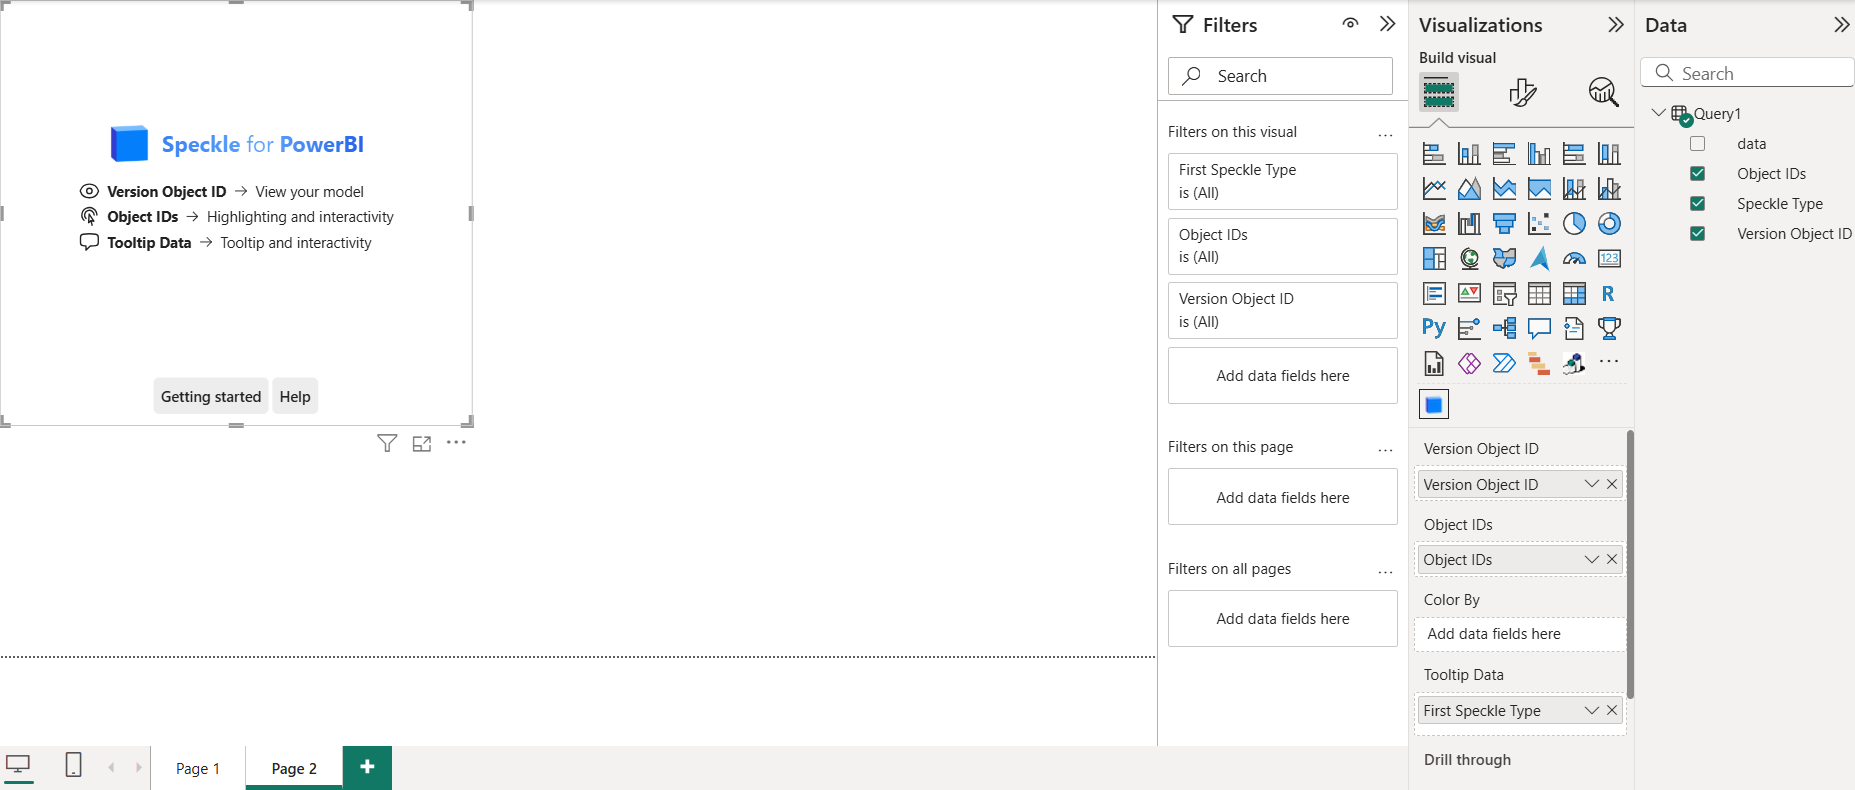
Task: Select the Page 2 tab
Action: (294, 768)
